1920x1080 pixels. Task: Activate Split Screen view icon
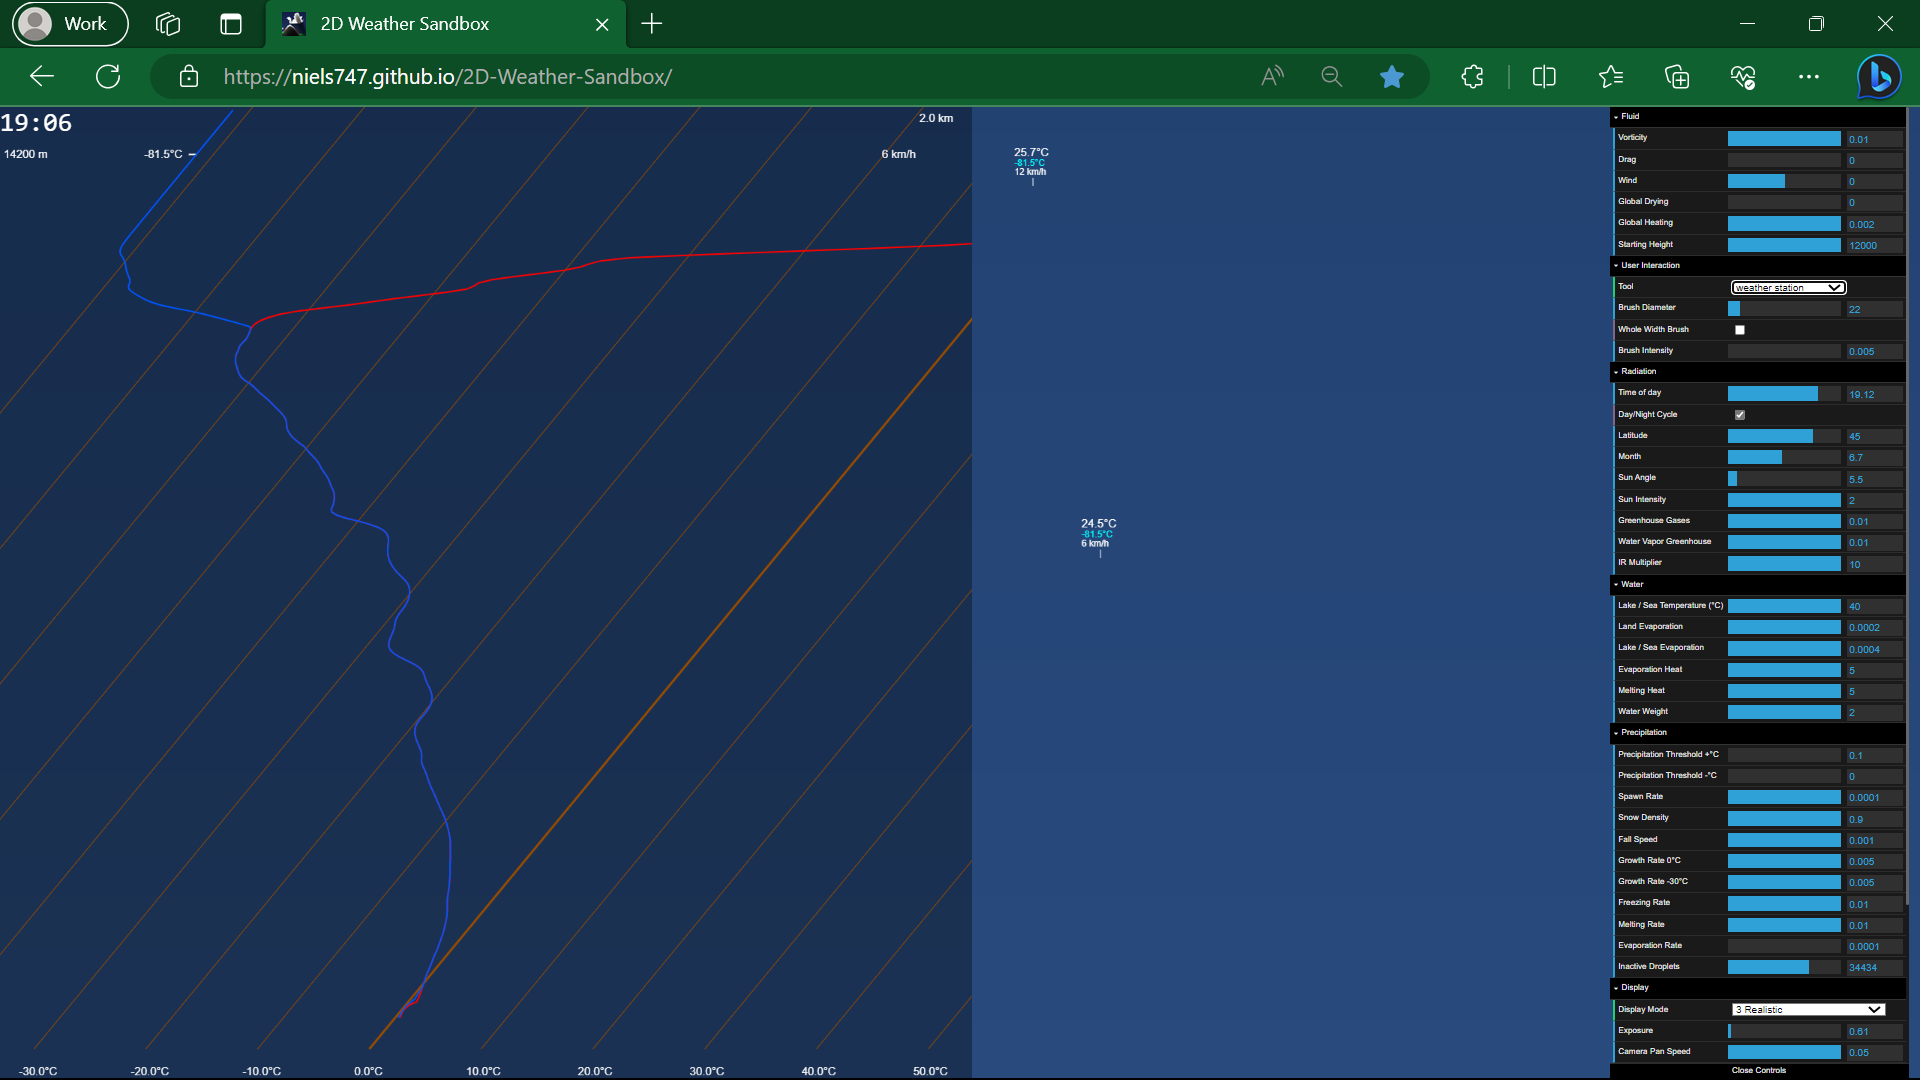tap(1543, 77)
